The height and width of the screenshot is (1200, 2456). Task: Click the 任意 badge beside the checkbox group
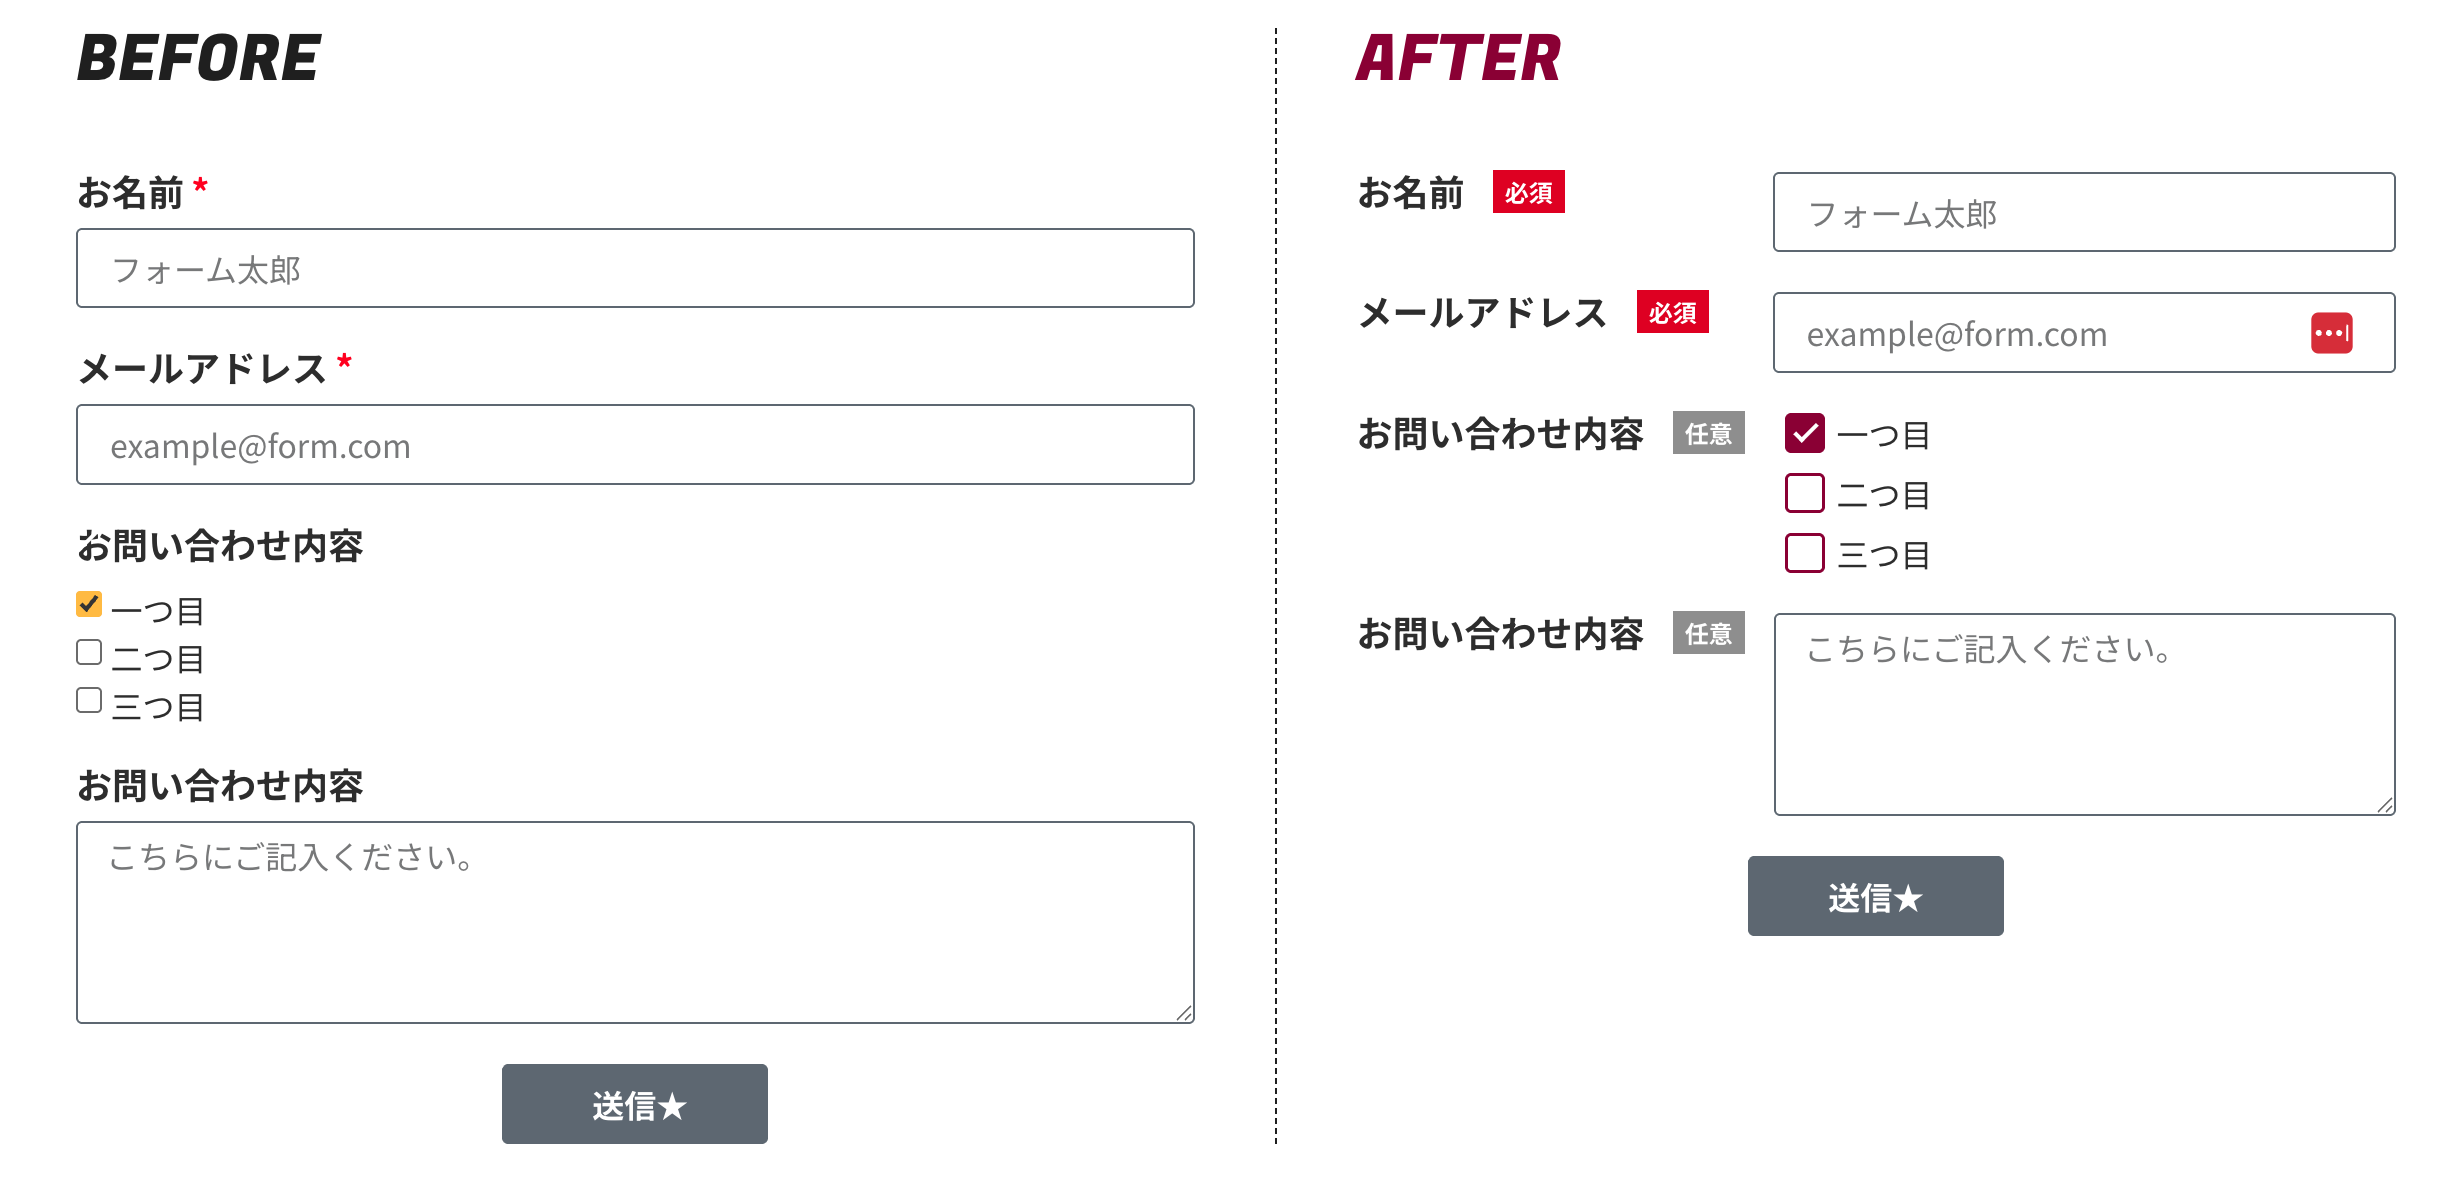tap(1708, 433)
